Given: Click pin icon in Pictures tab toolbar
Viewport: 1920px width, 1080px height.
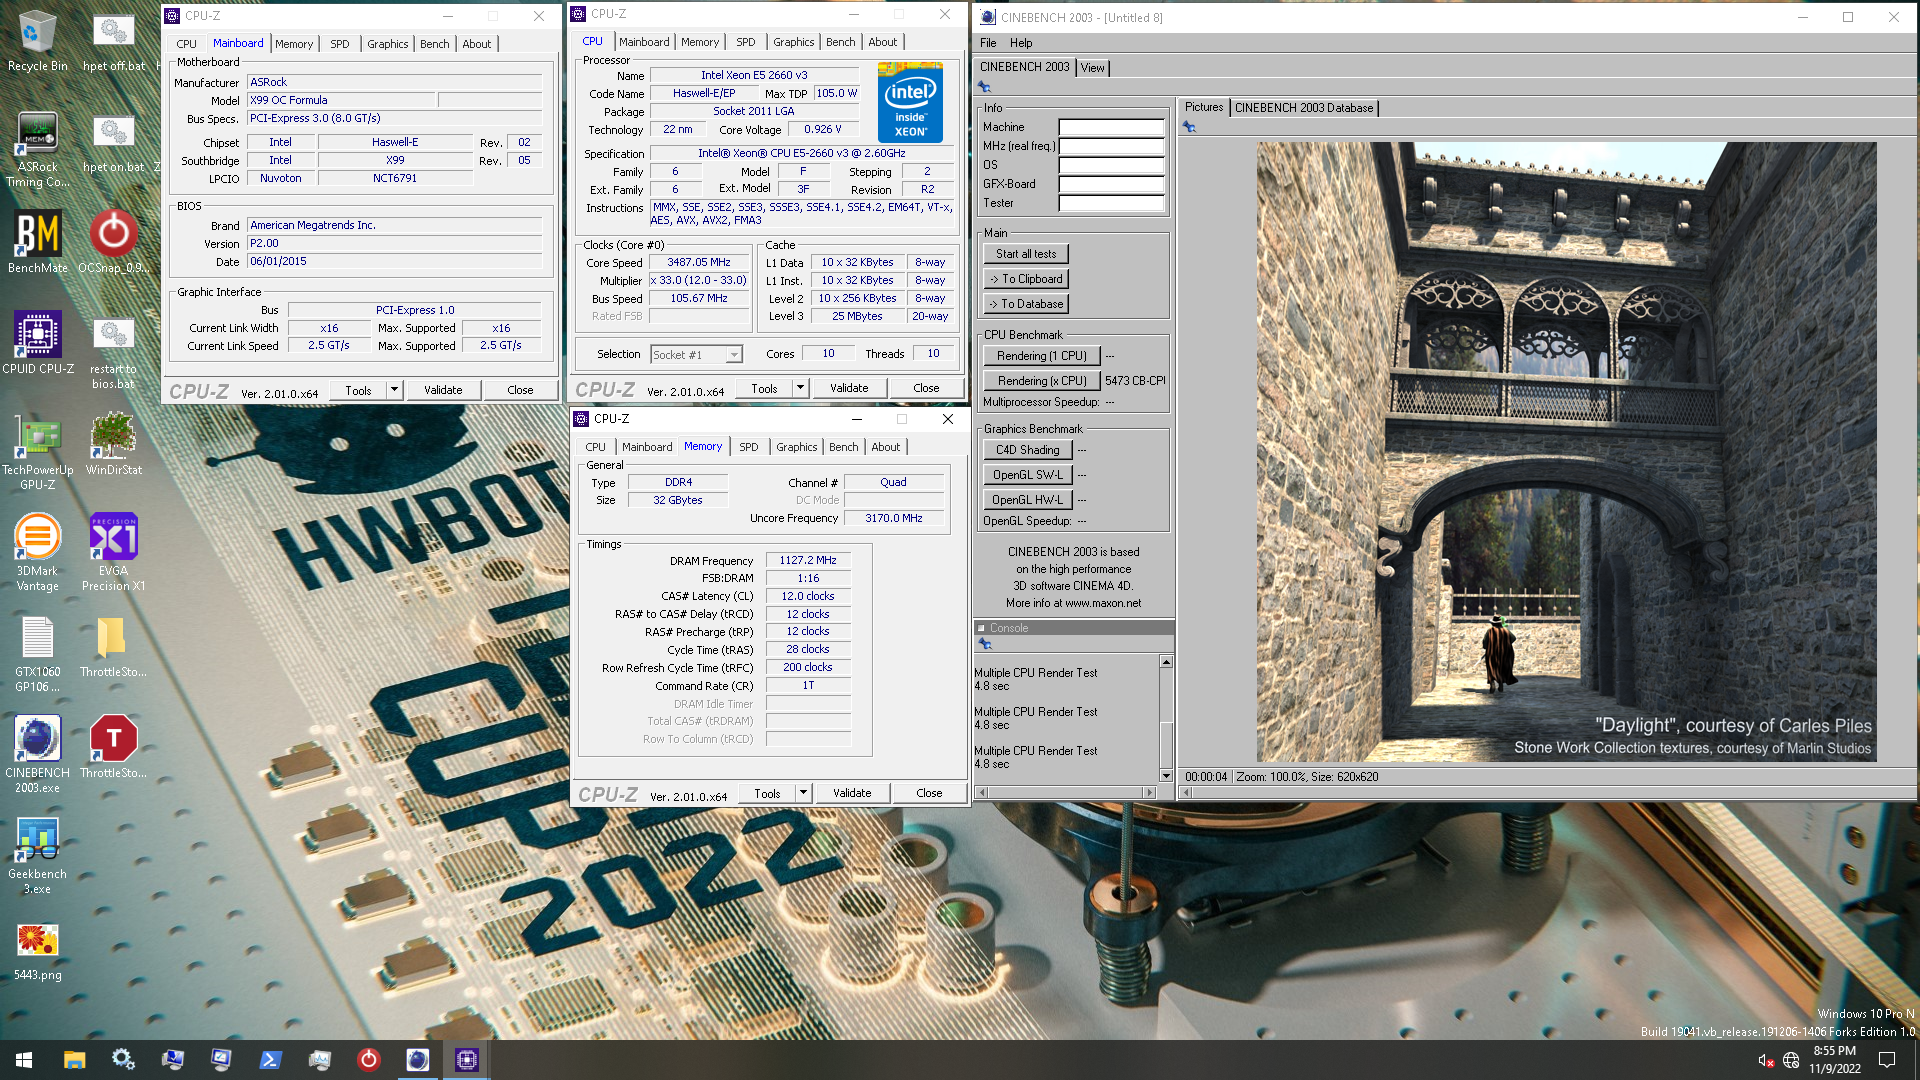Looking at the screenshot, I should [x=1189, y=127].
